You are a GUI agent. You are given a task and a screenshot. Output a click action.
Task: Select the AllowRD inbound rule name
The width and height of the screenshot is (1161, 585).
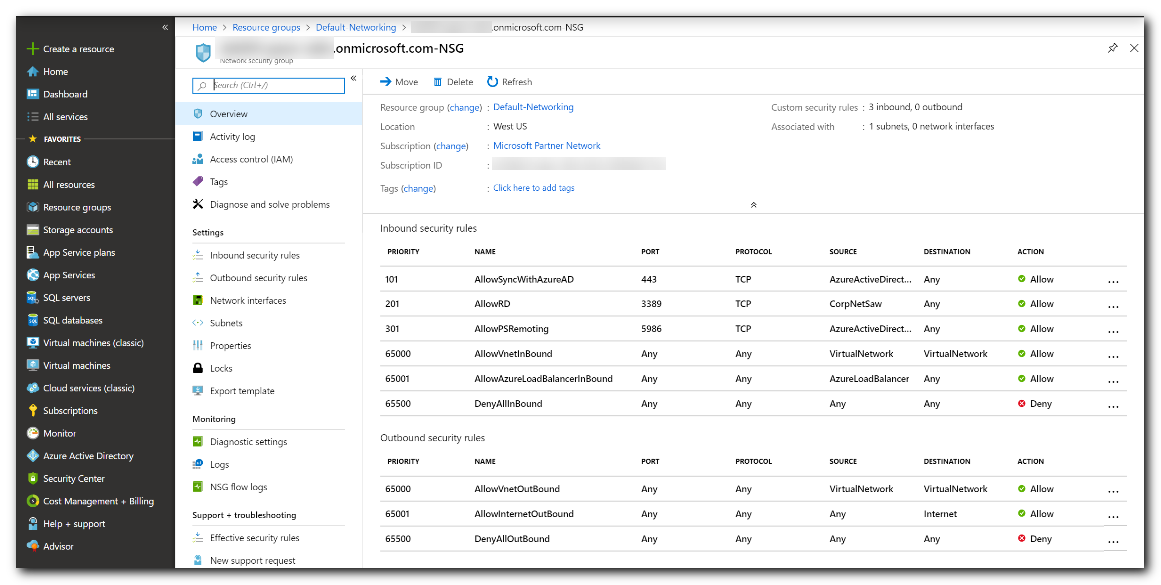tap(492, 304)
